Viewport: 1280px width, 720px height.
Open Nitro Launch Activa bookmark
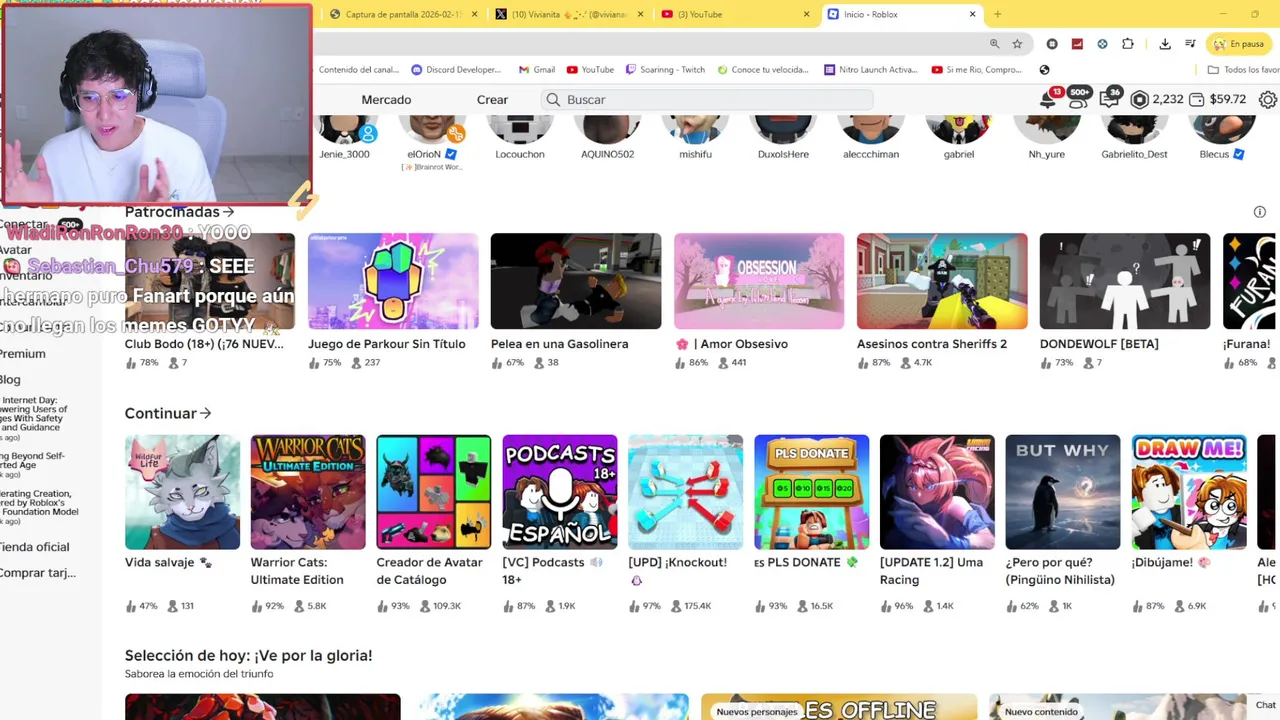[x=870, y=70]
